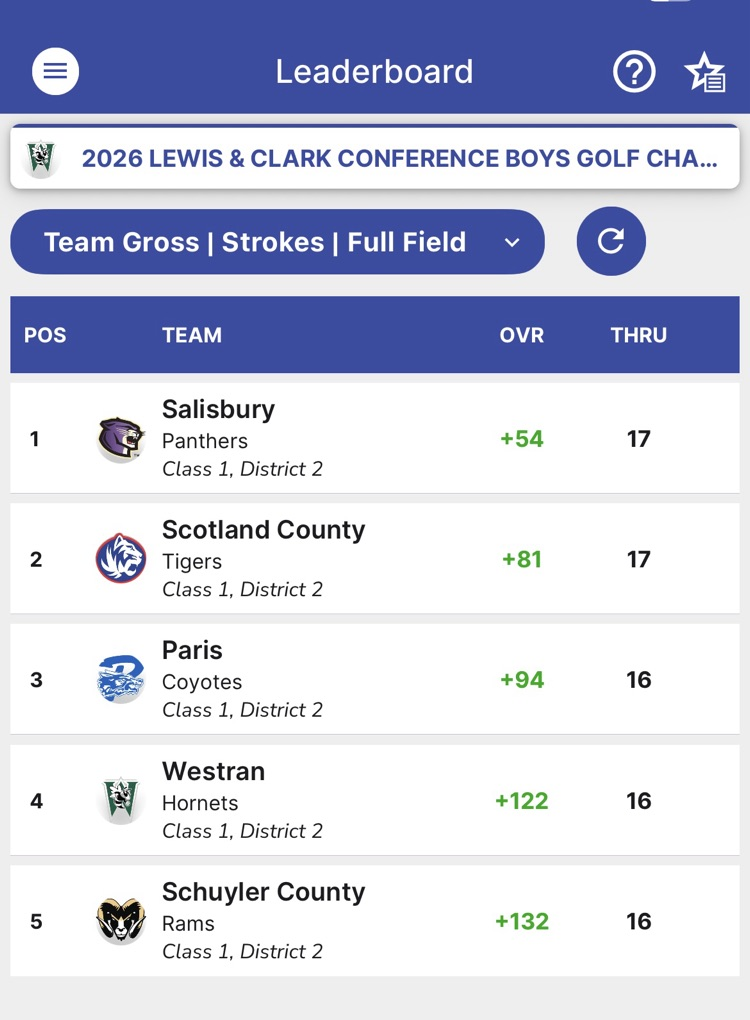This screenshot has width=750, height=1020.
Task: Sort by the THRU column header
Action: pos(638,335)
